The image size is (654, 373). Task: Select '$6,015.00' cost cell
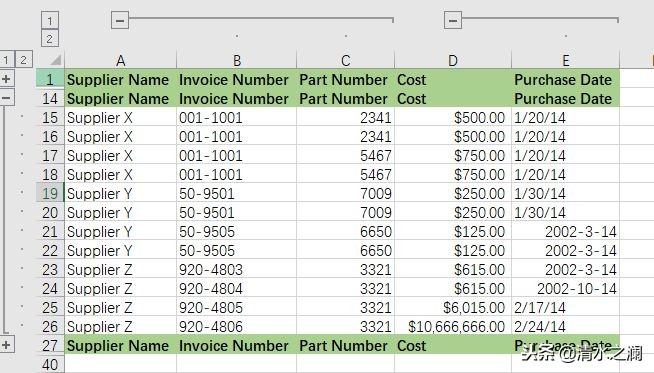(453, 307)
